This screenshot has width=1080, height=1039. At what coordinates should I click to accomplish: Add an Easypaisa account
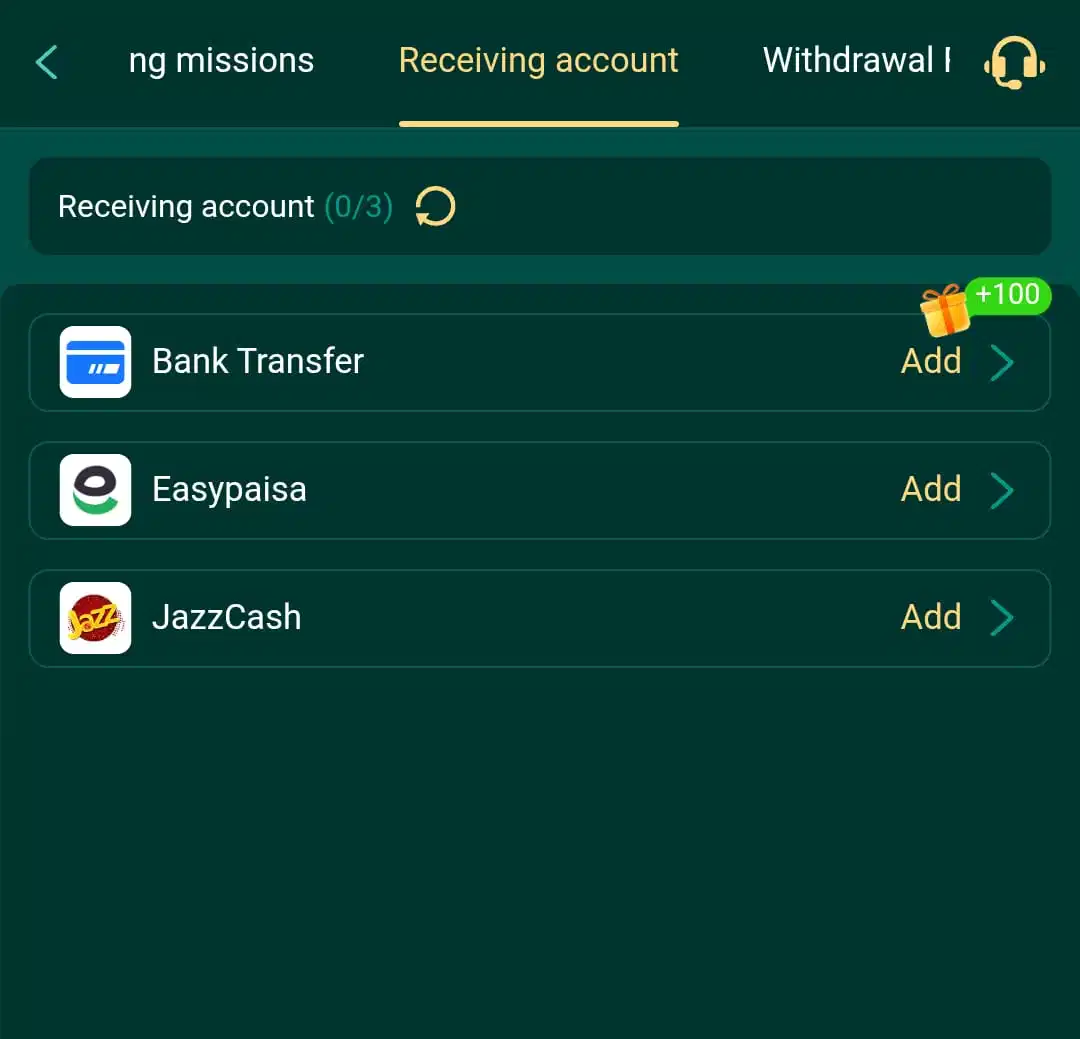[x=931, y=489]
